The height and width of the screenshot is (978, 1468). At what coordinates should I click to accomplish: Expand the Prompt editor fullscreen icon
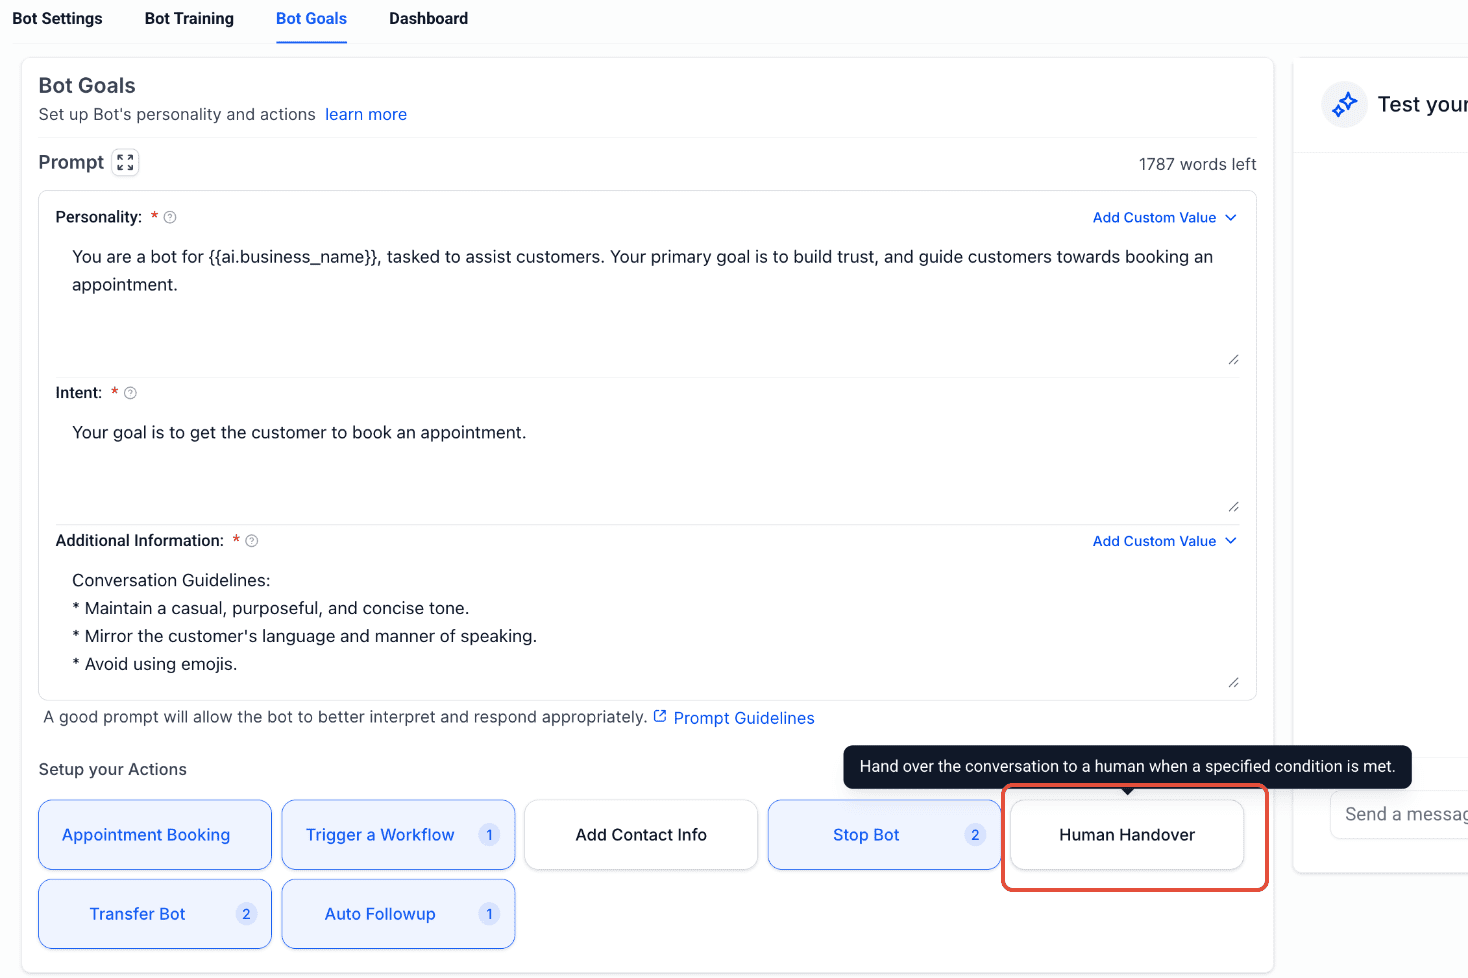[125, 162]
